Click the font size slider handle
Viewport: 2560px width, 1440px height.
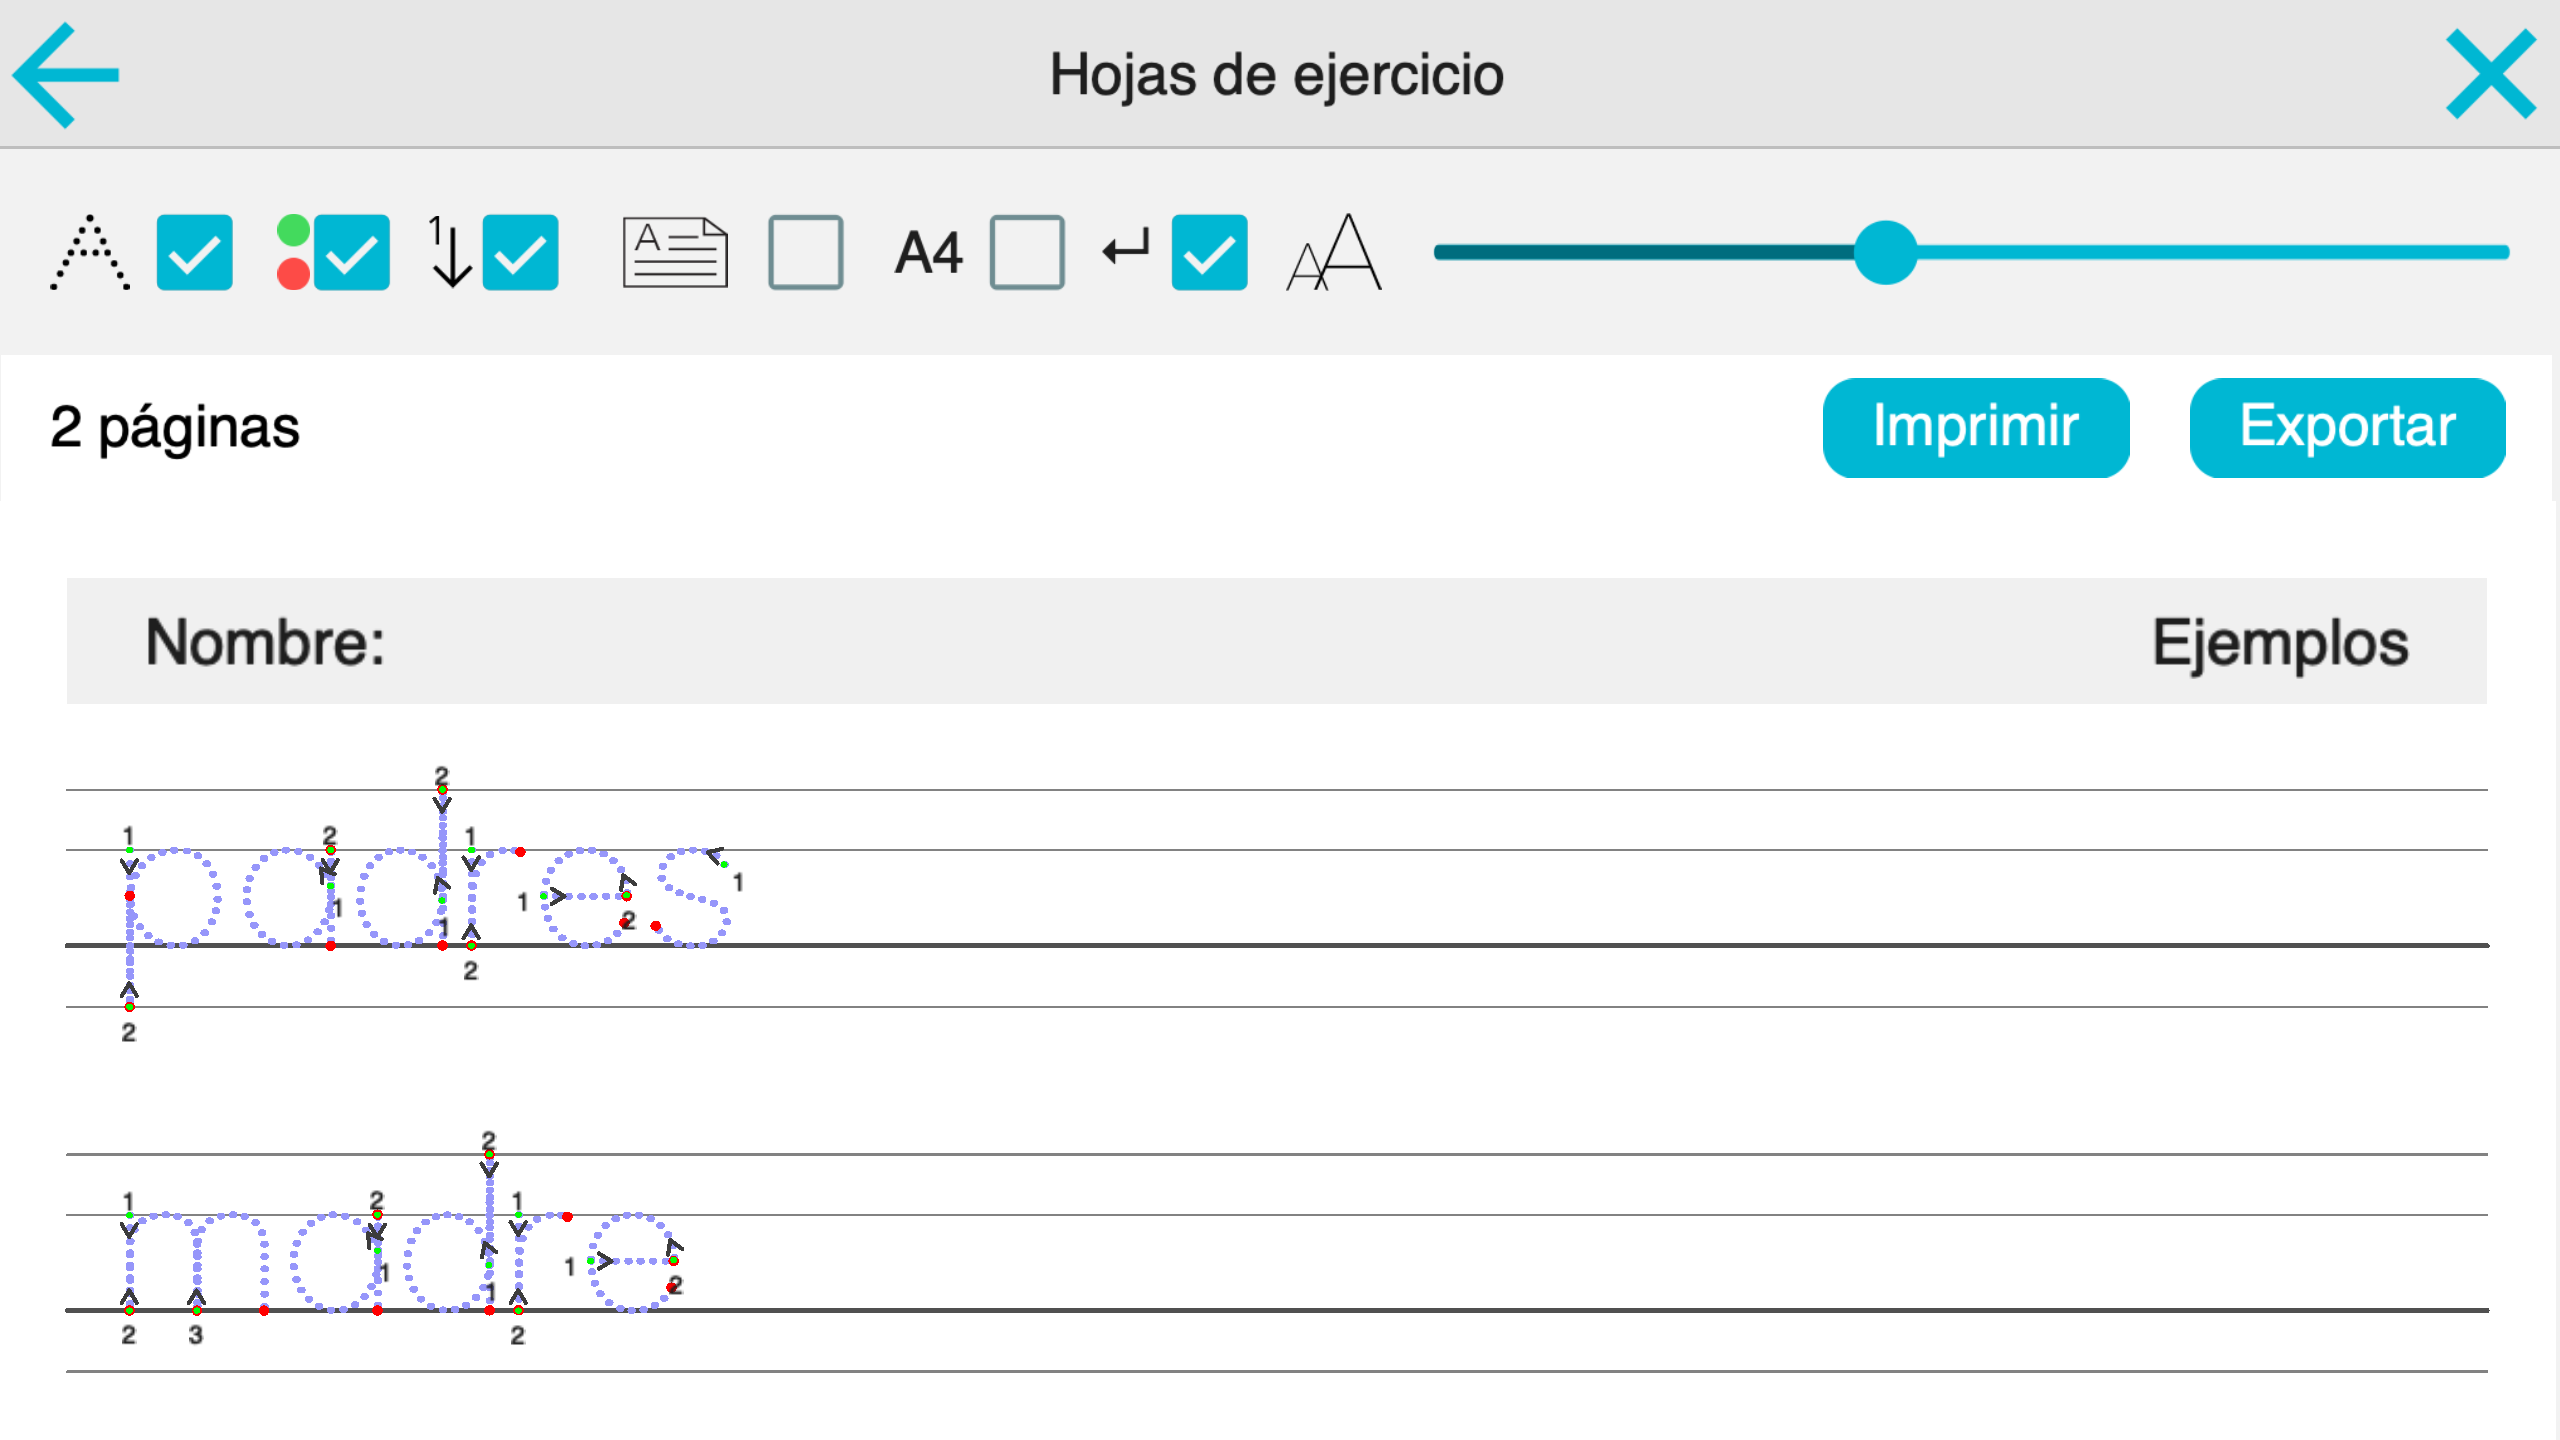pos(1885,252)
